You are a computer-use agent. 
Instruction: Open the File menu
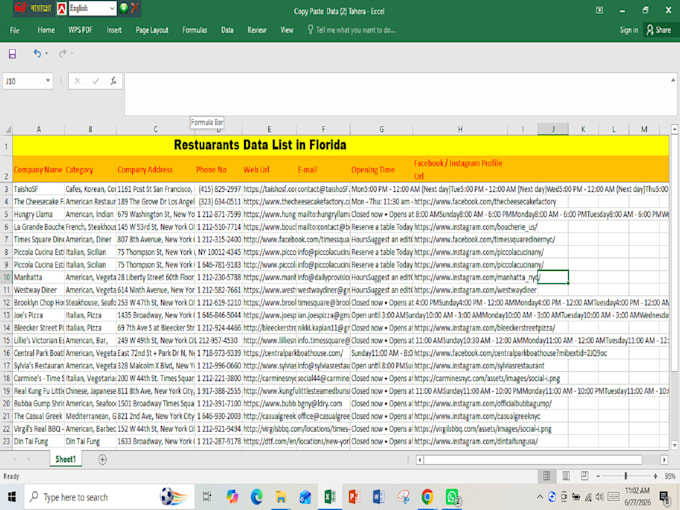(x=15, y=30)
